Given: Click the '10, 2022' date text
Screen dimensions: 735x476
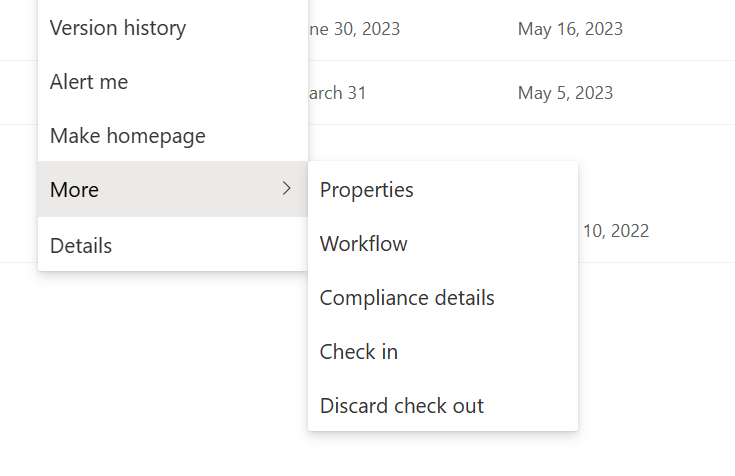Looking at the screenshot, I should [615, 231].
